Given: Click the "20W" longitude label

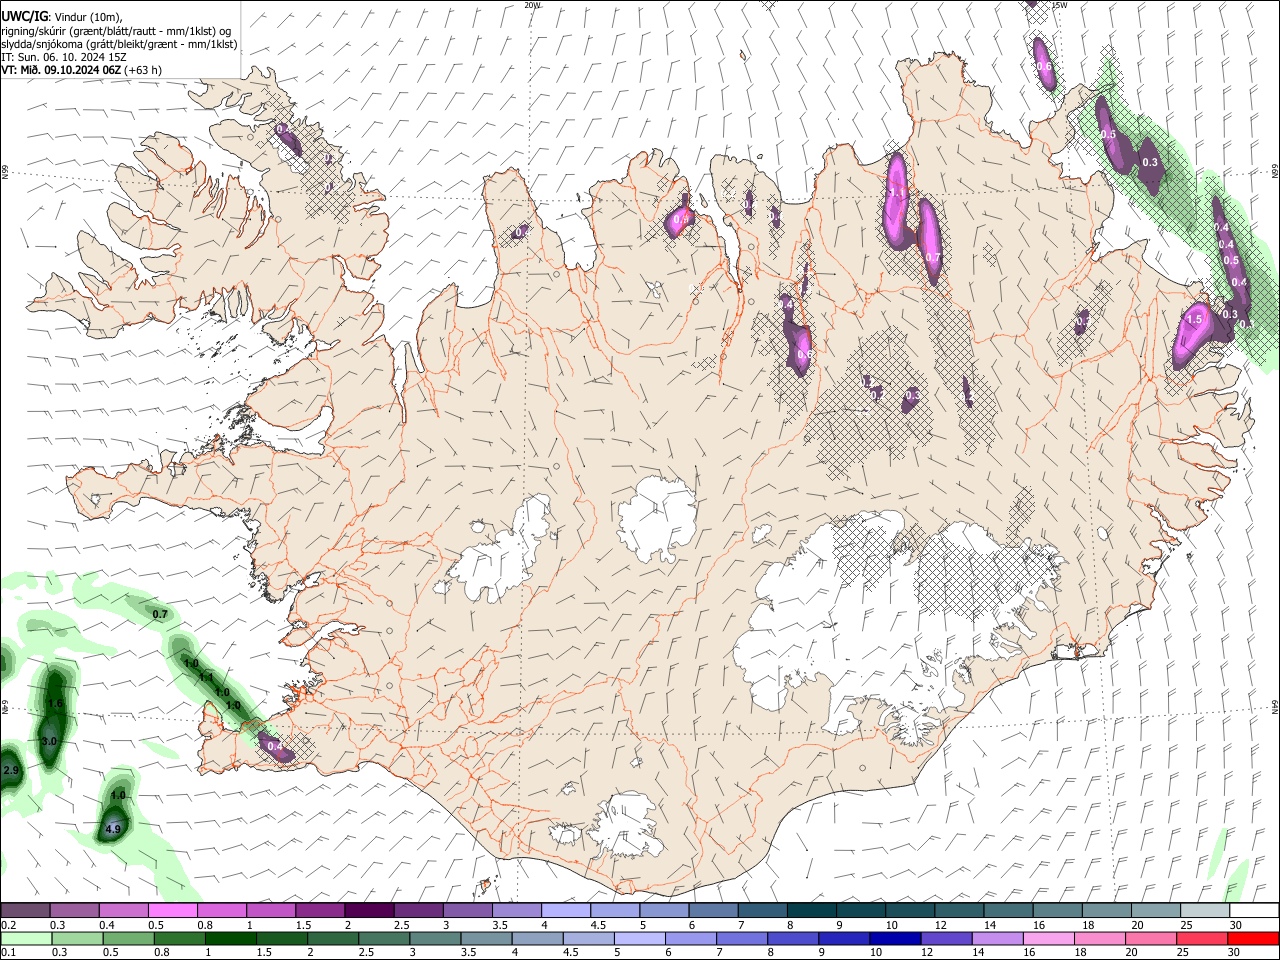Looking at the screenshot, I should point(533,5).
